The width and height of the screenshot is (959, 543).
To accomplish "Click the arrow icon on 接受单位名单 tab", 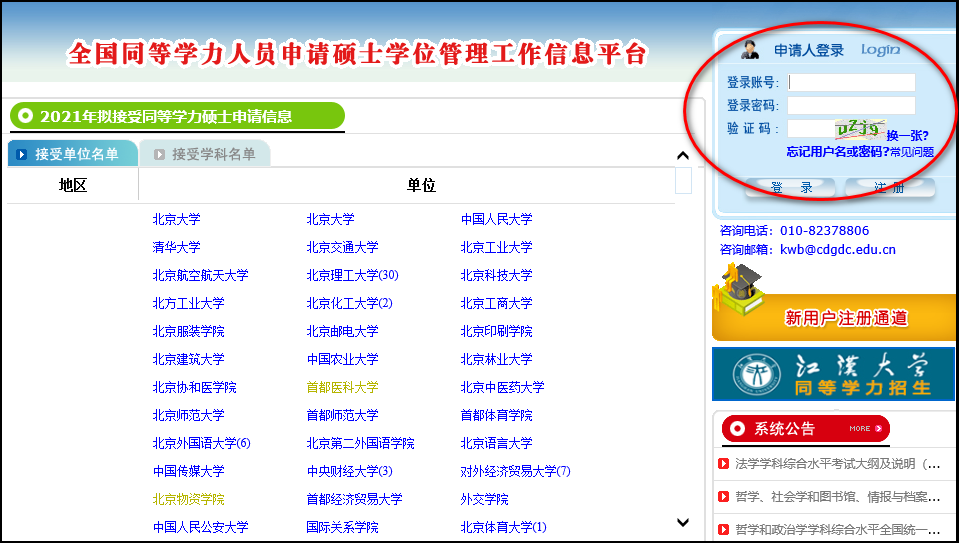I will [21, 154].
